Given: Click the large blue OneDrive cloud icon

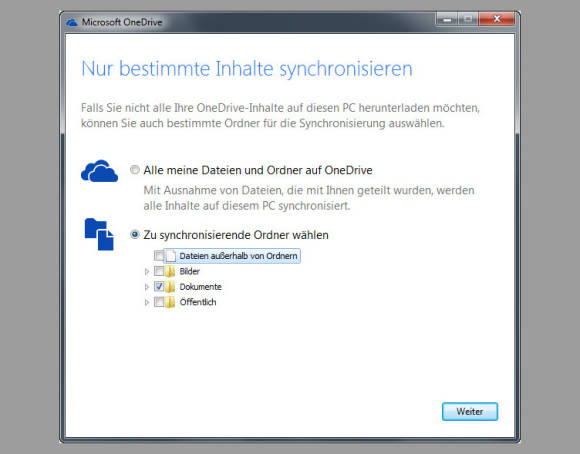Looking at the screenshot, I should pos(100,171).
